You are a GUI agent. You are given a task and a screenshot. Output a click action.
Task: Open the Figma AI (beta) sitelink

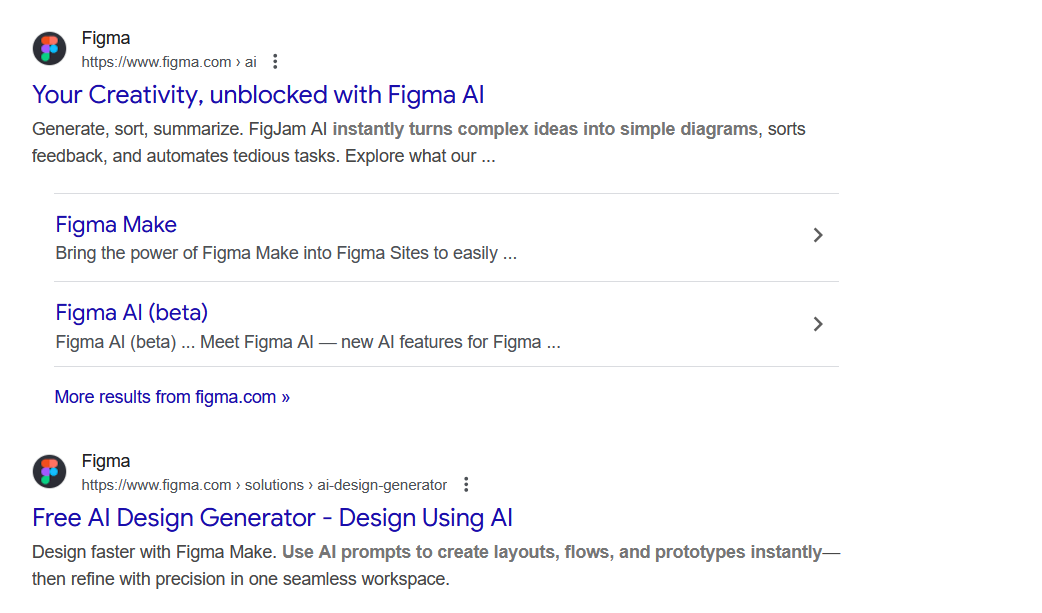click(x=132, y=312)
